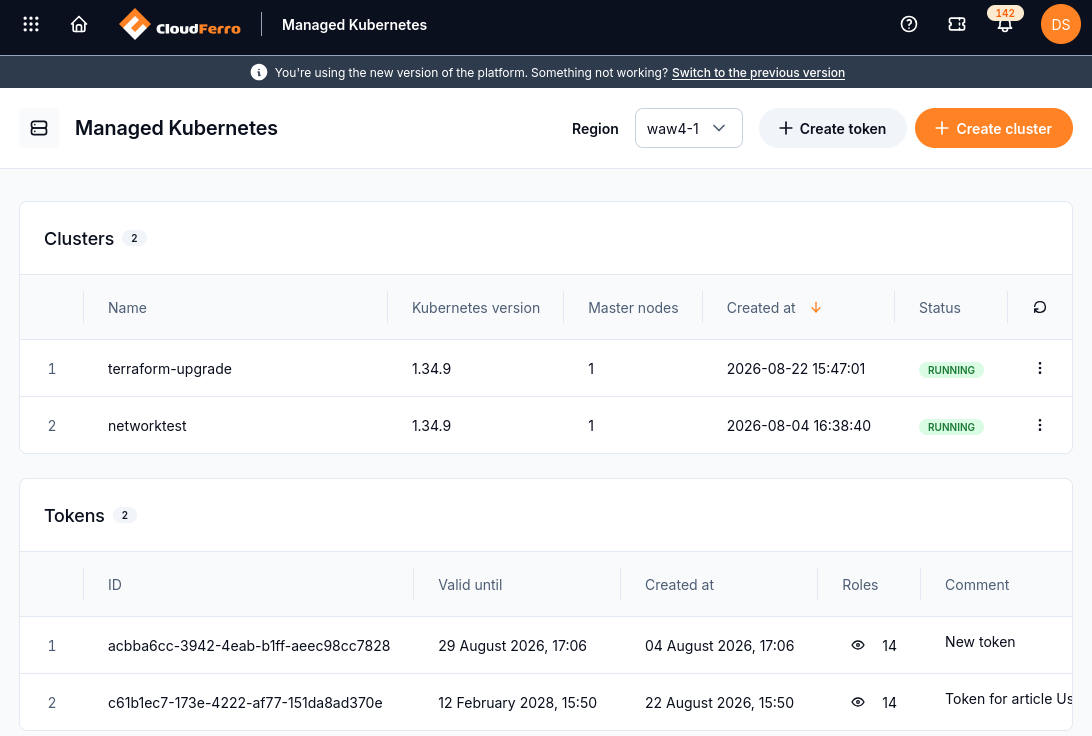Image resolution: width=1092 pixels, height=736 pixels.
Task: Click the Clusters section heading
Action: click(x=79, y=239)
